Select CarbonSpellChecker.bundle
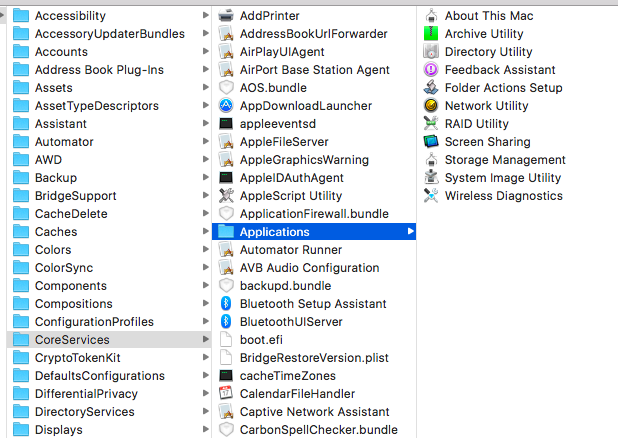The width and height of the screenshot is (618, 438). [314, 430]
